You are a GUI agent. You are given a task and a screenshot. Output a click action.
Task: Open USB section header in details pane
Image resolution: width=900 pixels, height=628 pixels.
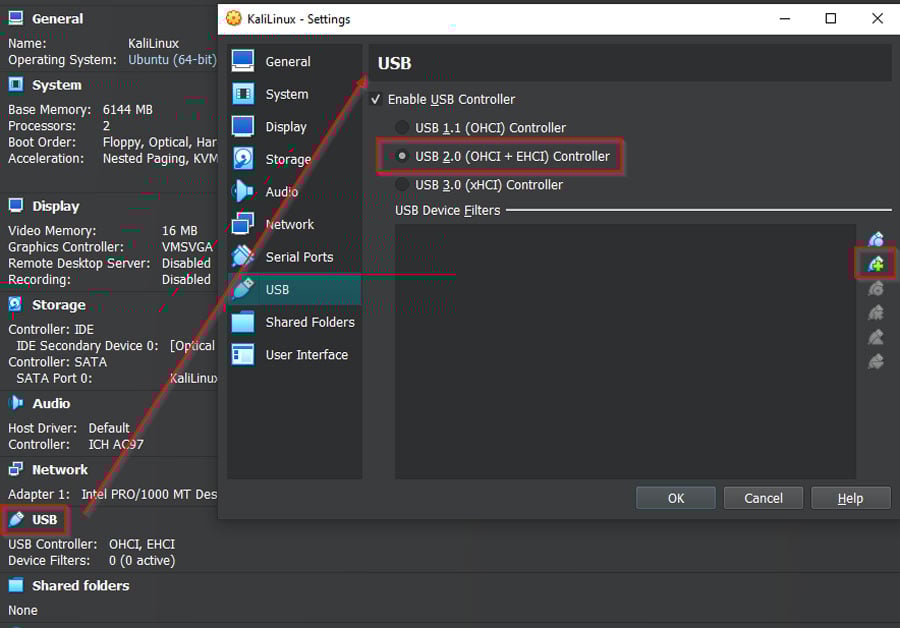[44, 520]
